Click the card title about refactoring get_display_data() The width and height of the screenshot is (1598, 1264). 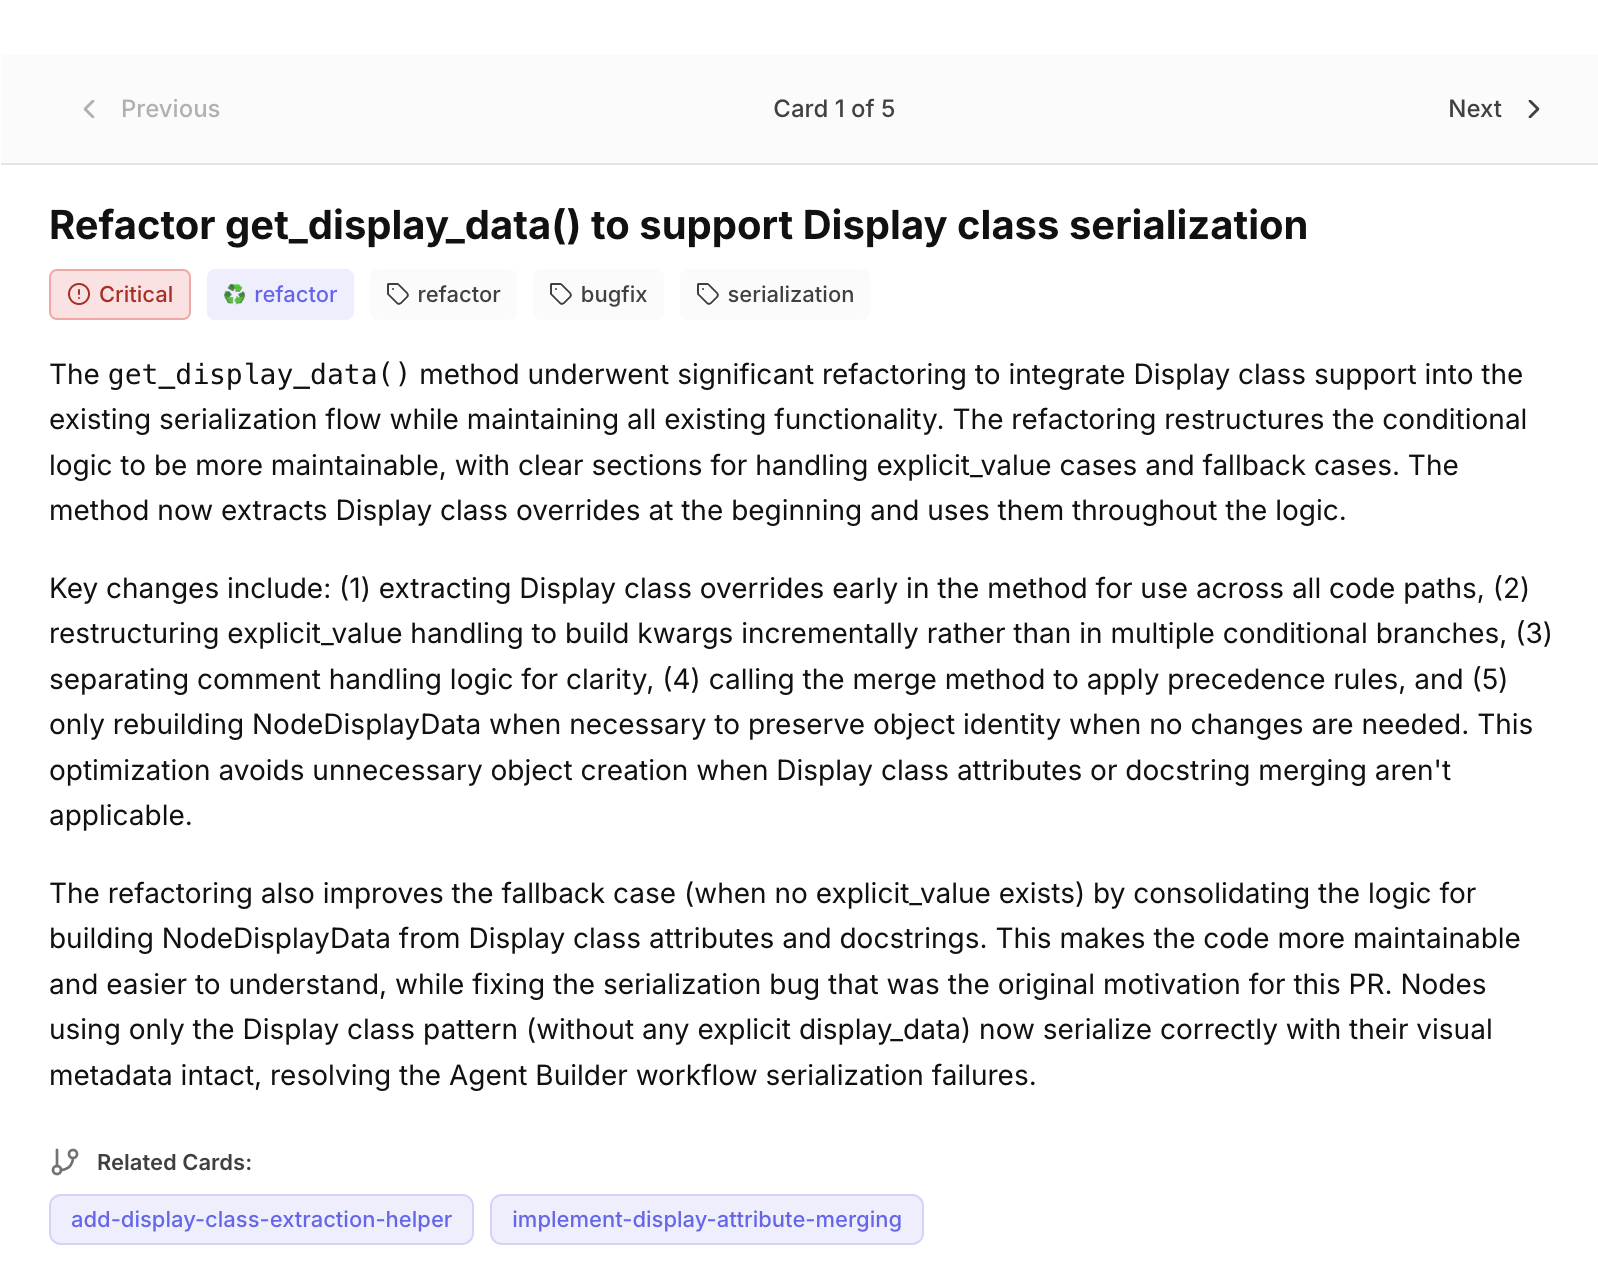coord(678,225)
